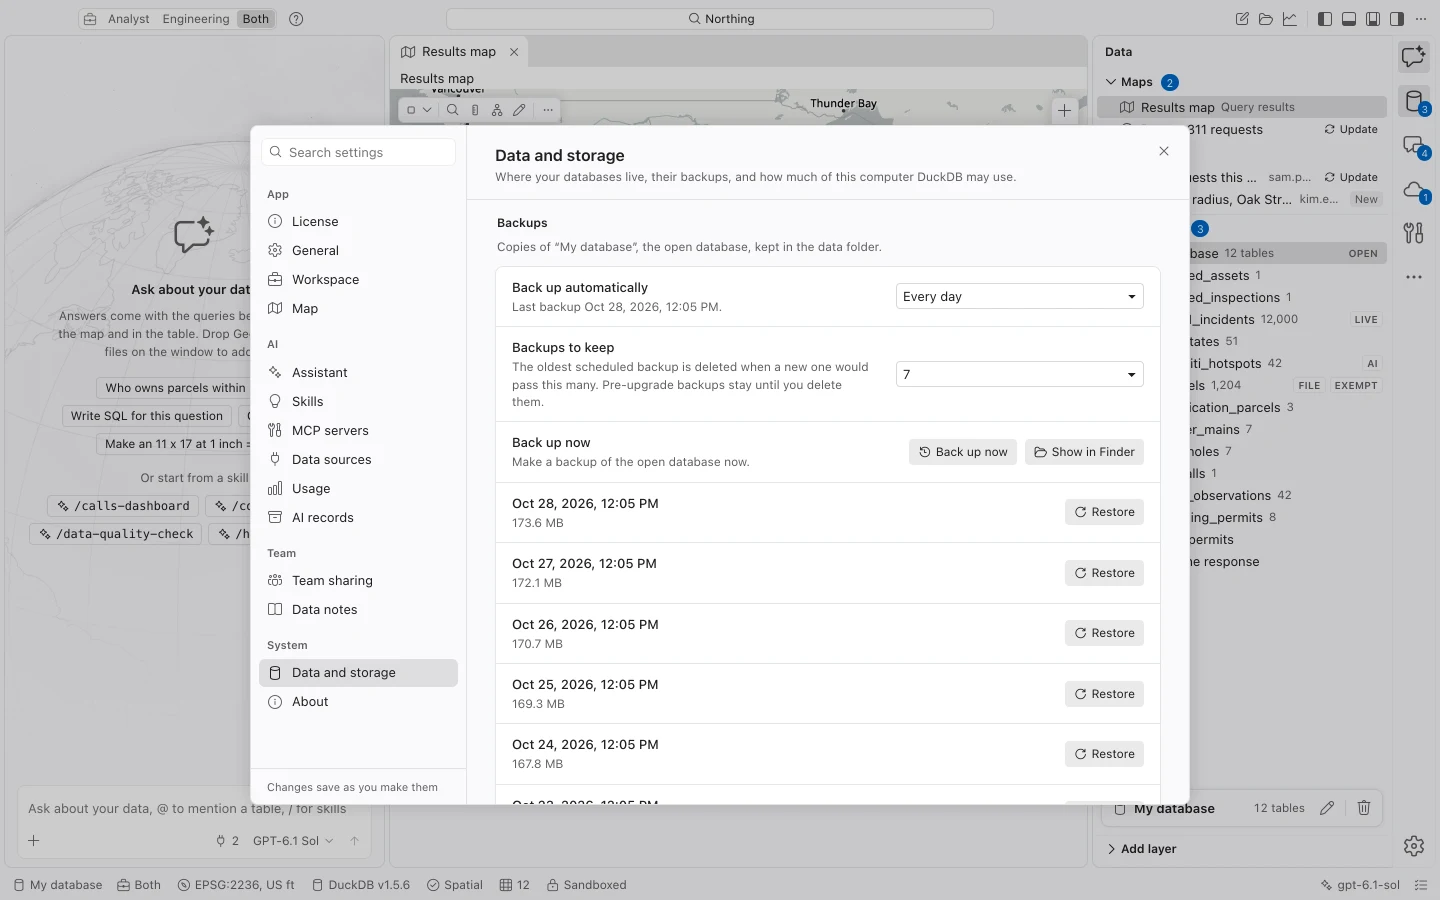The image size is (1440, 900).
Task: Click the Back up now button
Action: tap(963, 452)
